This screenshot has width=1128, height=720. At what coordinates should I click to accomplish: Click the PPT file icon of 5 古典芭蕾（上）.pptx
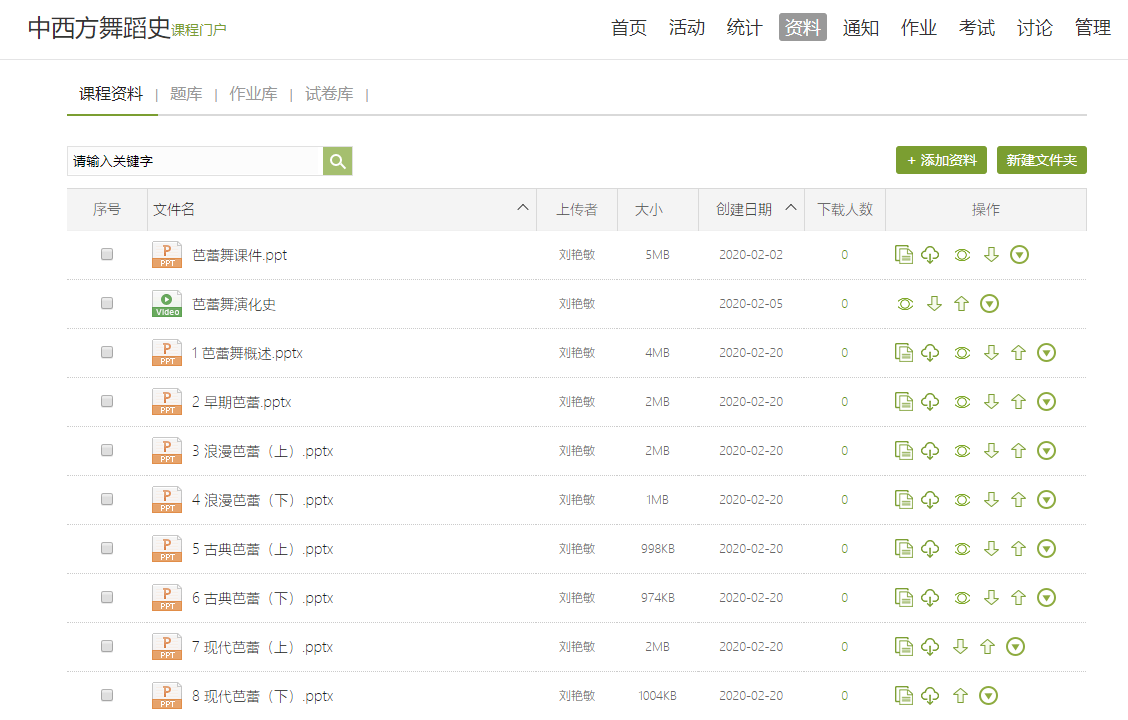pos(167,549)
